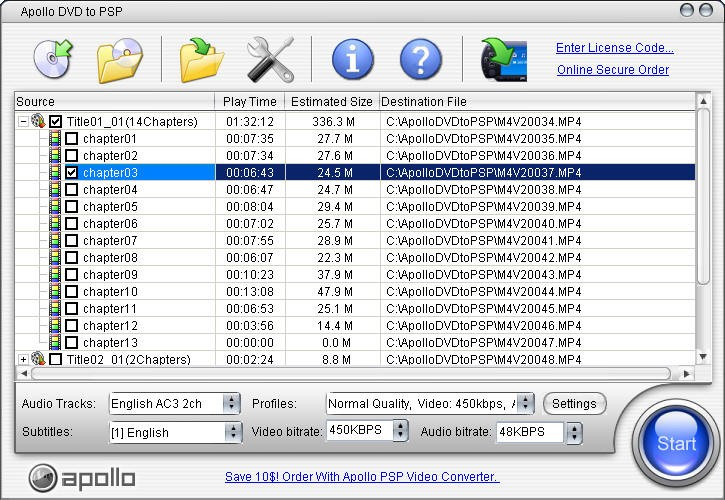This screenshot has height=500, width=725.
Task: Click the vertical scrollbar thumb
Action: [x=703, y=196]
